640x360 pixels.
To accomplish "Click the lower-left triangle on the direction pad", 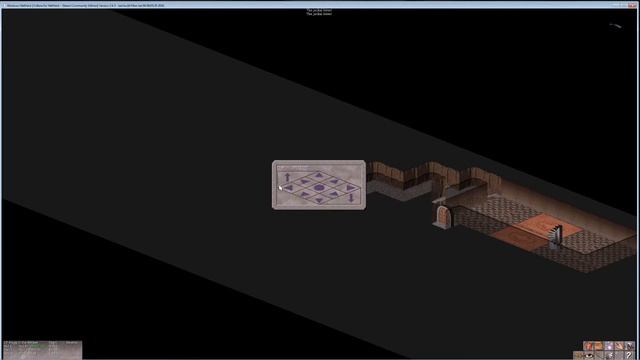I will pyautogui.click(x=304, y=193).
